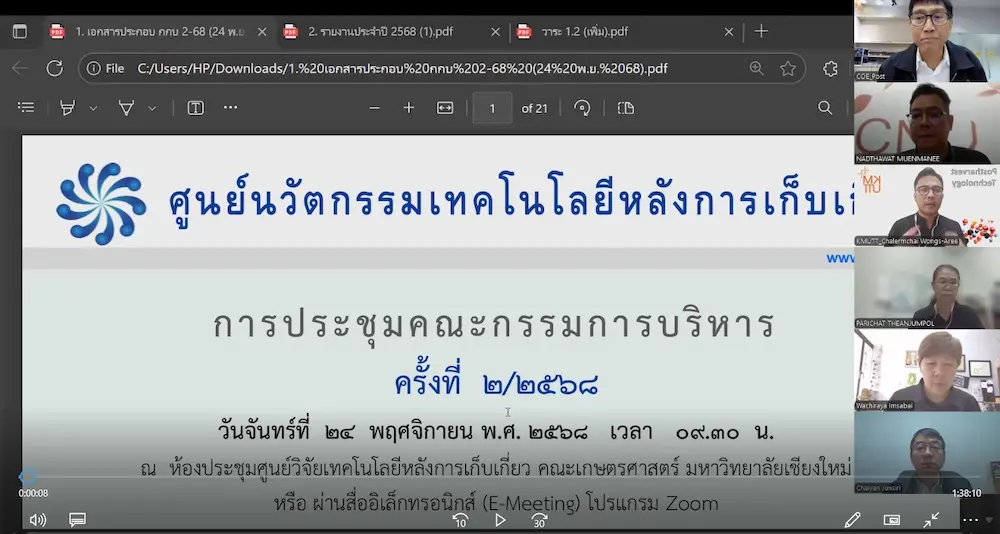Open the subtitles and captions icon
This screenshot has width=1000, height=534.
(77, 520)
